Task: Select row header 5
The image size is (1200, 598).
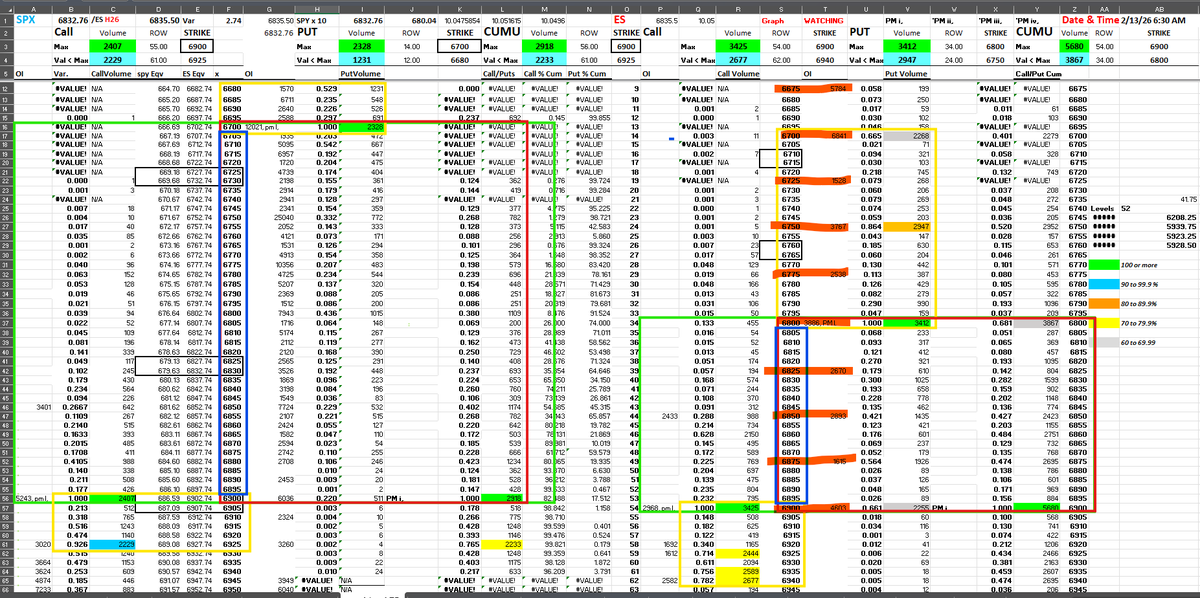Action: click(x=4, y=73)
